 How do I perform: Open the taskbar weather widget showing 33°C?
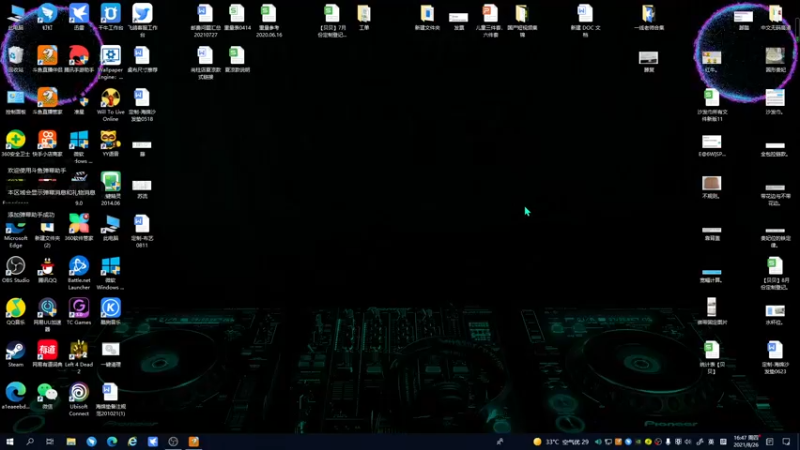[561, 442]
